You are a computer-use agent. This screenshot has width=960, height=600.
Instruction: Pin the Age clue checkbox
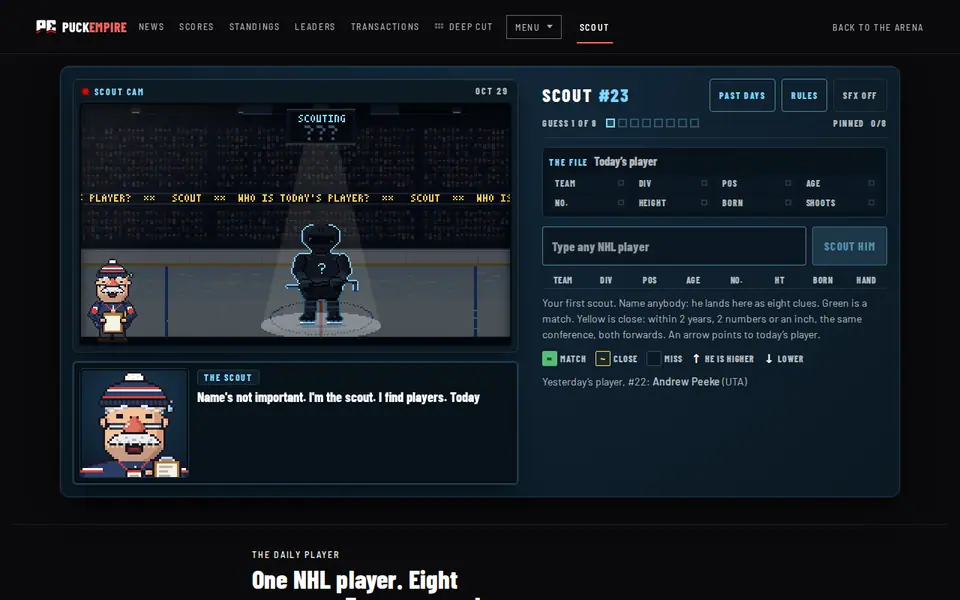871,183
